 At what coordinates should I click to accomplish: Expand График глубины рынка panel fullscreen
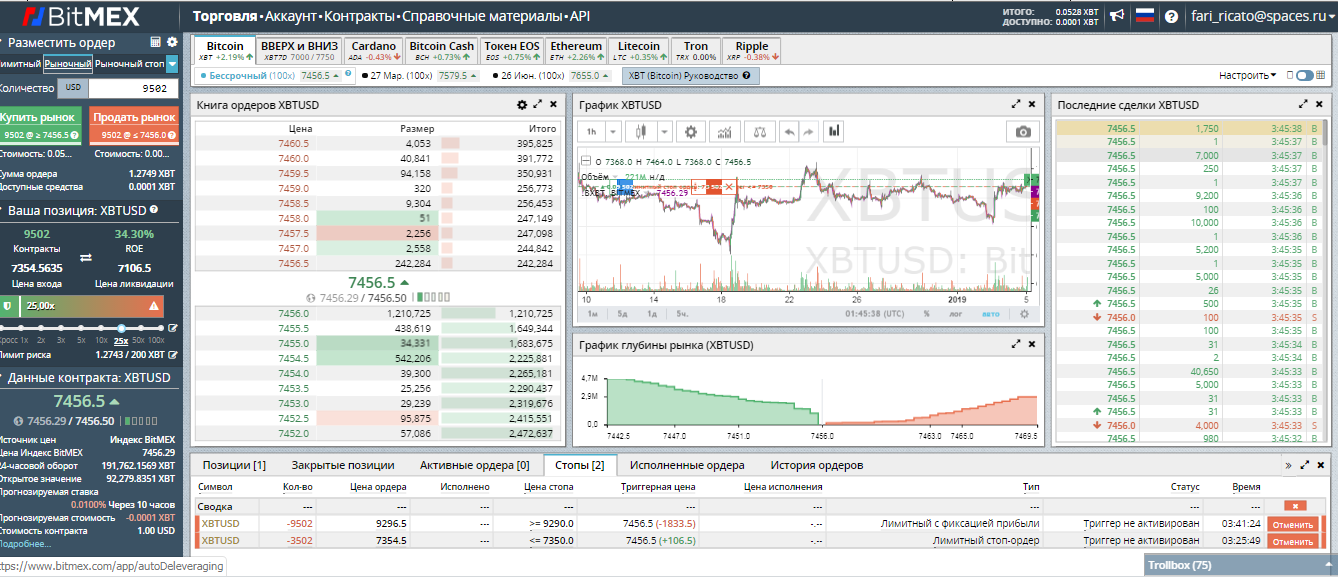click(1017, 343)
